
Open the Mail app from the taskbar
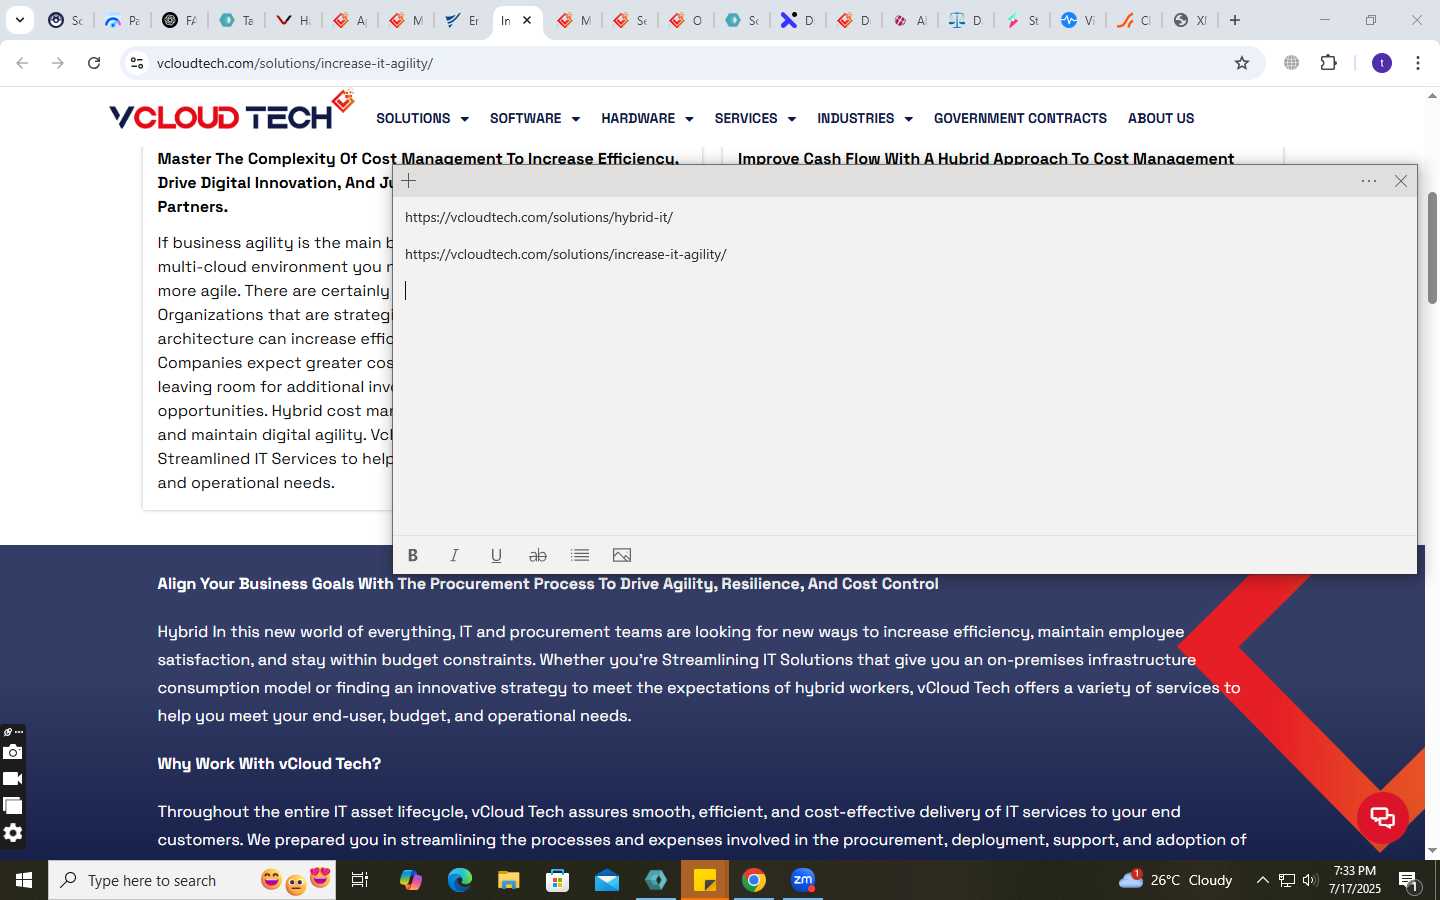click(607, 880)
